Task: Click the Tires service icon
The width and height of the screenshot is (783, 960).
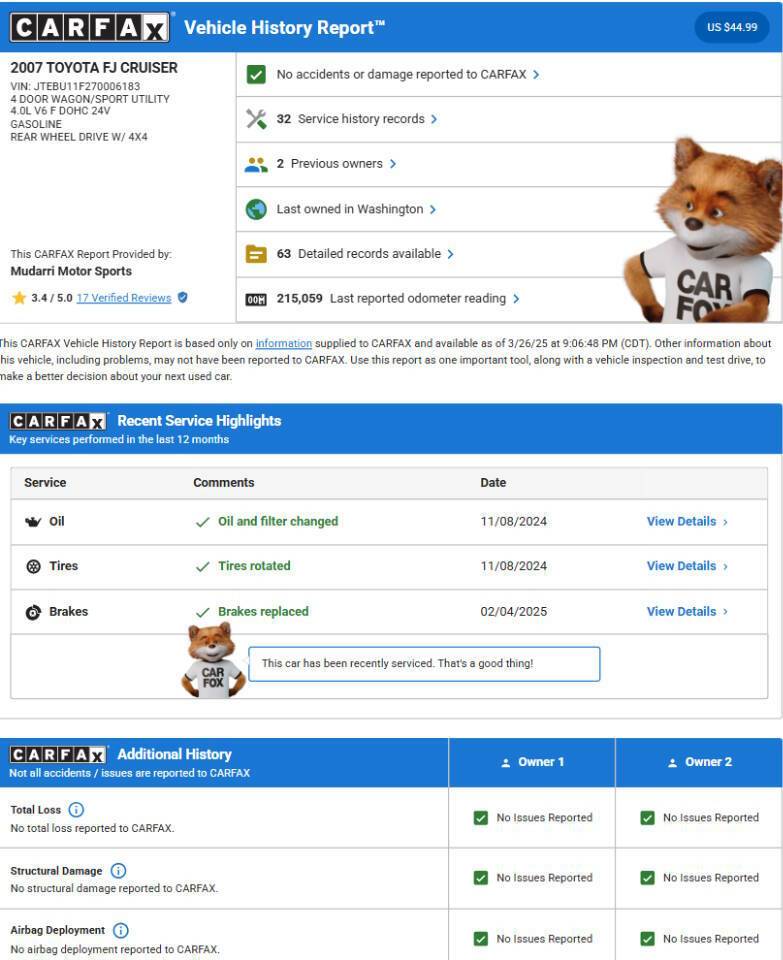Action: (x=34, y=566)
